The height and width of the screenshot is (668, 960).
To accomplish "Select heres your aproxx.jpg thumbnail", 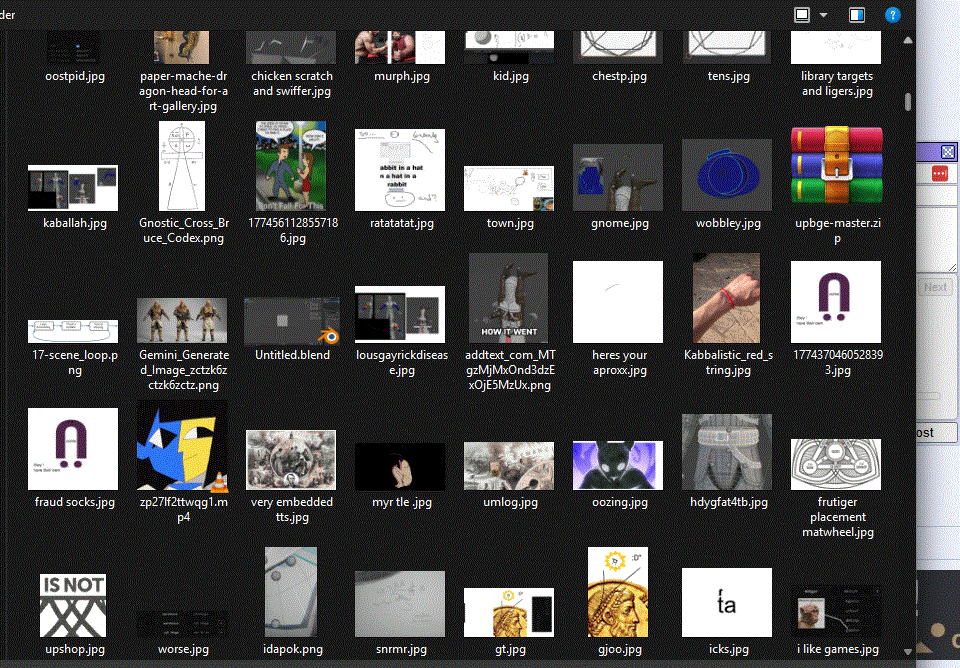I will point(618,302).
